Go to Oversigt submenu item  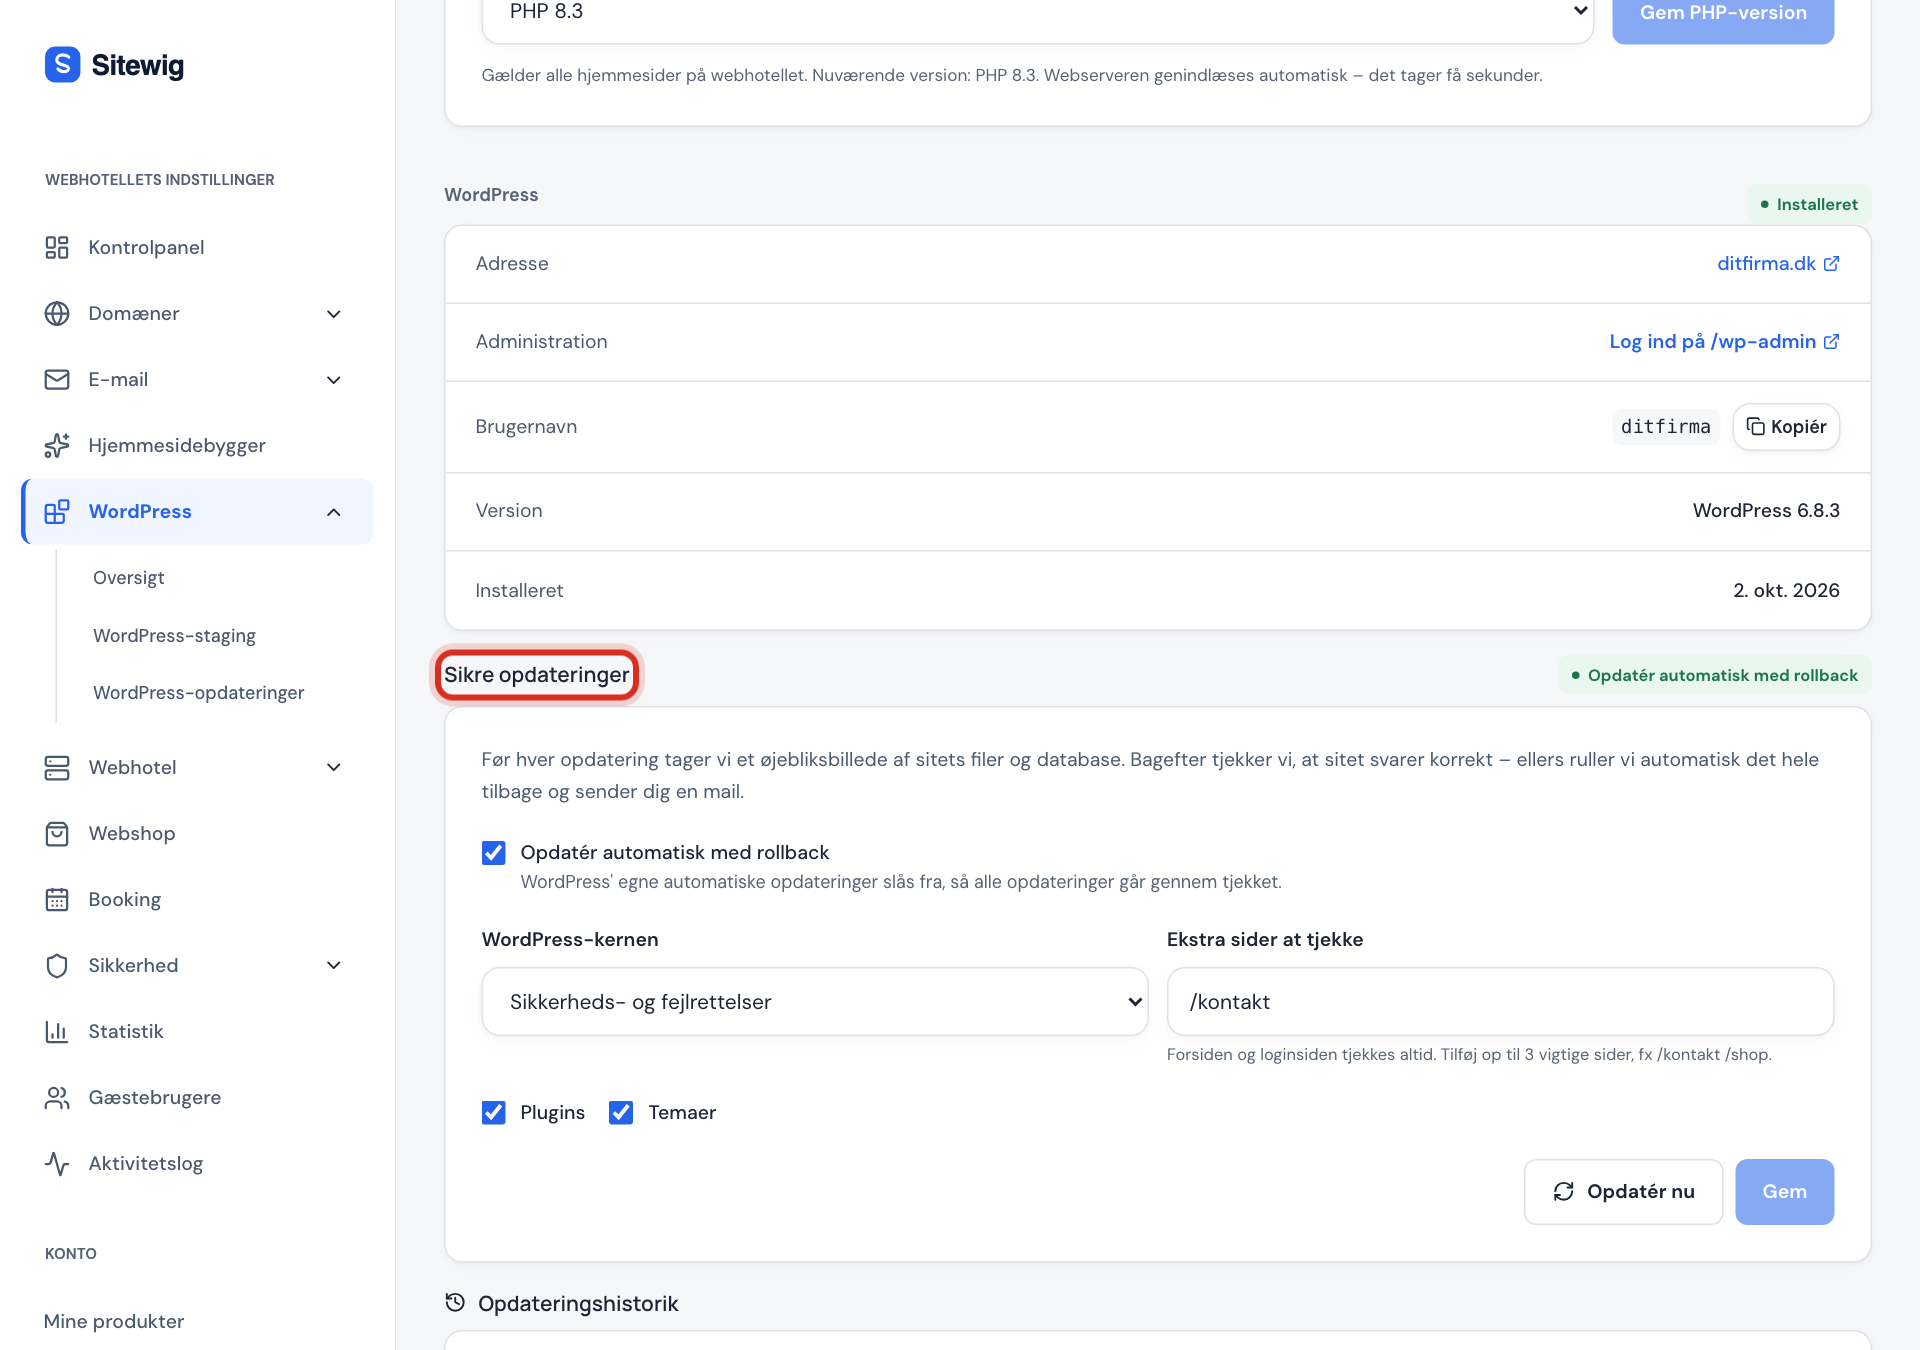pos(129,577)
